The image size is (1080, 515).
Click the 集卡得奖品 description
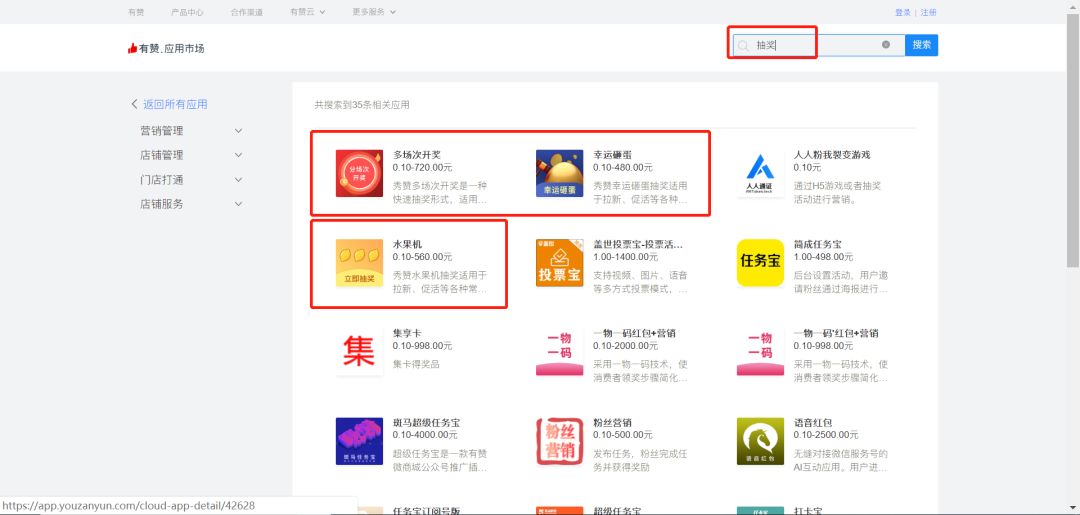coord(416,364)
